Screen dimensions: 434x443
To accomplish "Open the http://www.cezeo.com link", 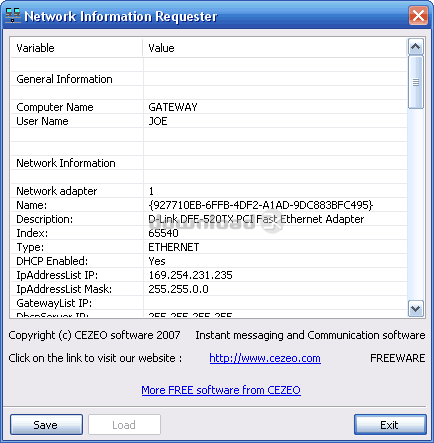I will (265, 358).
